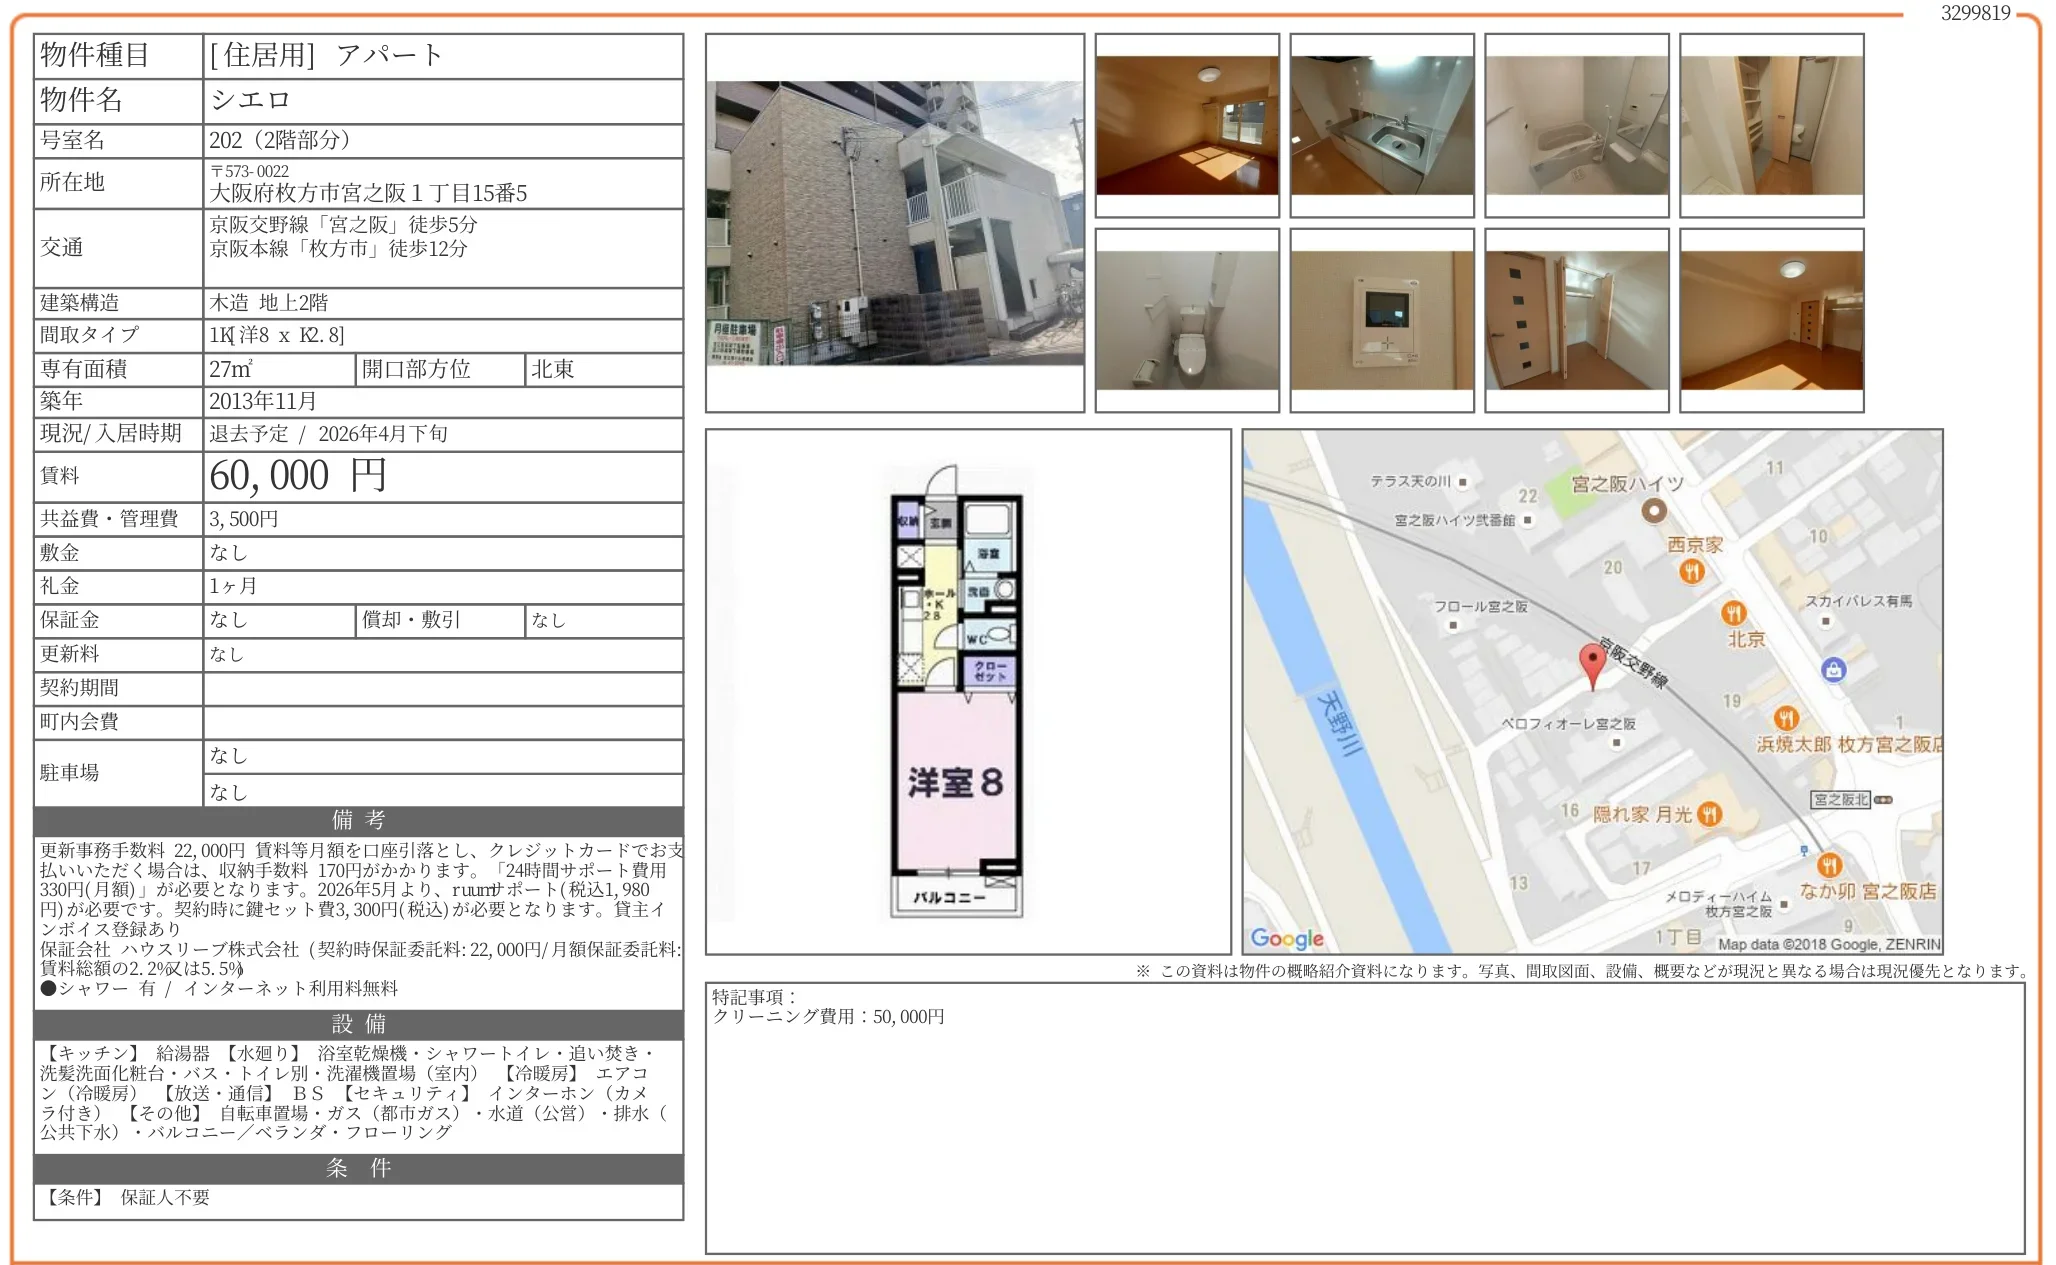The width and height of the screenshot is (2056, 1265).
Task: Click the 北京 restaurant marker icon
Action: 1733,613
